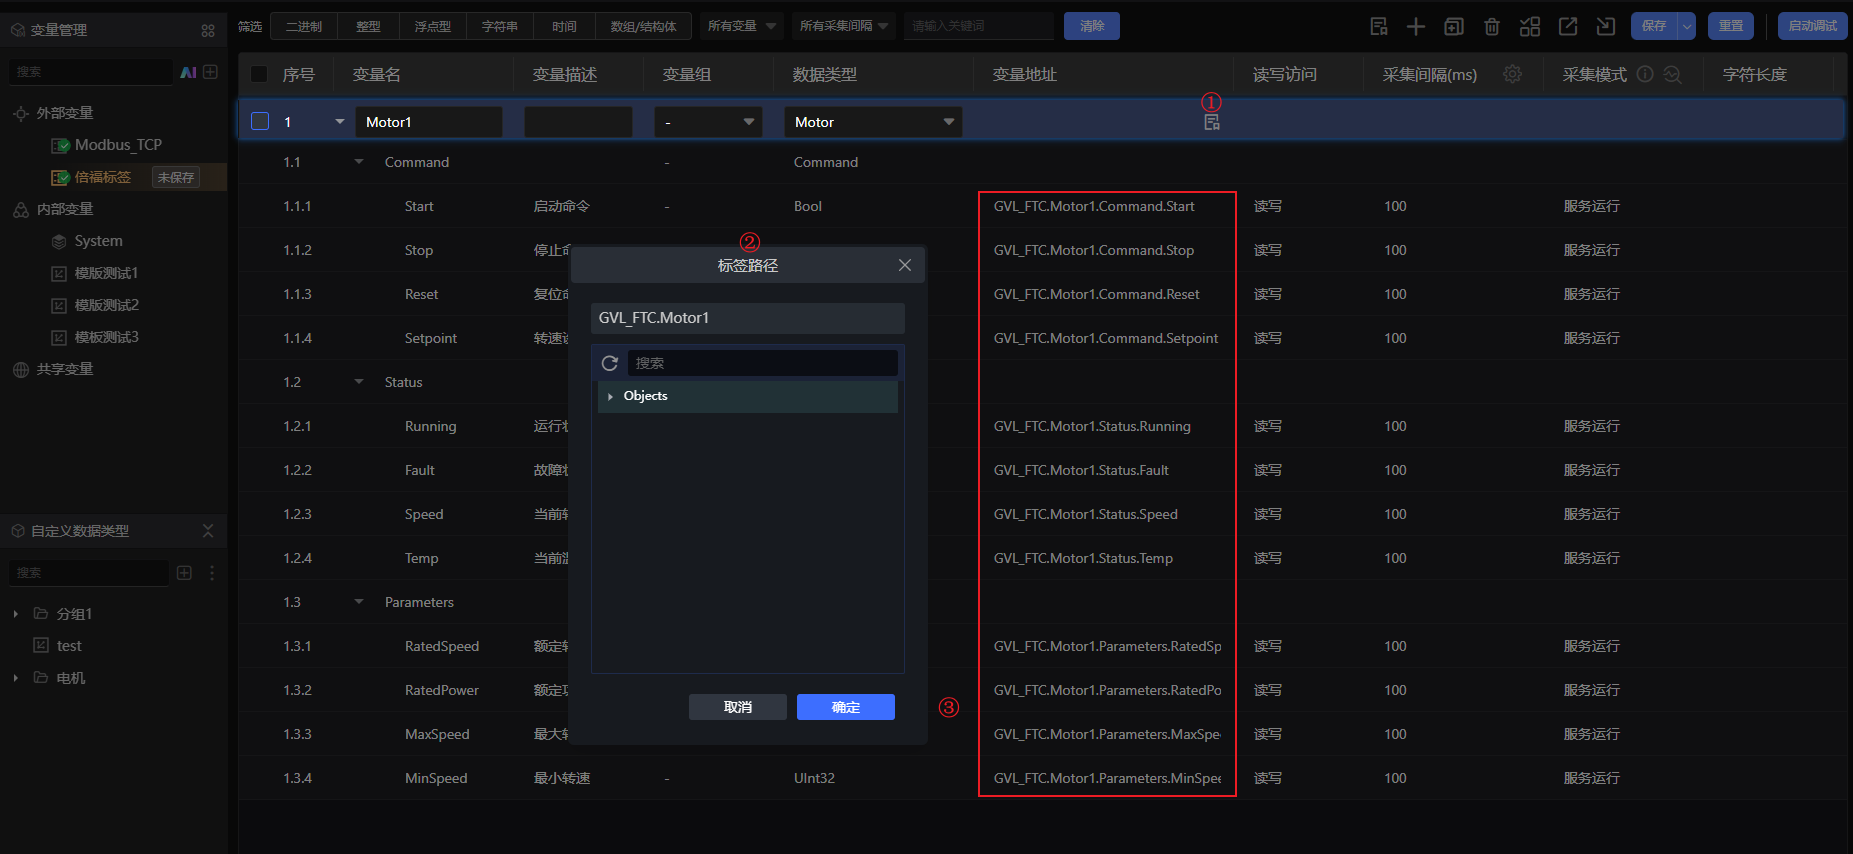Click the refresh icon in 标签路径 dialog

click(610, 363)
